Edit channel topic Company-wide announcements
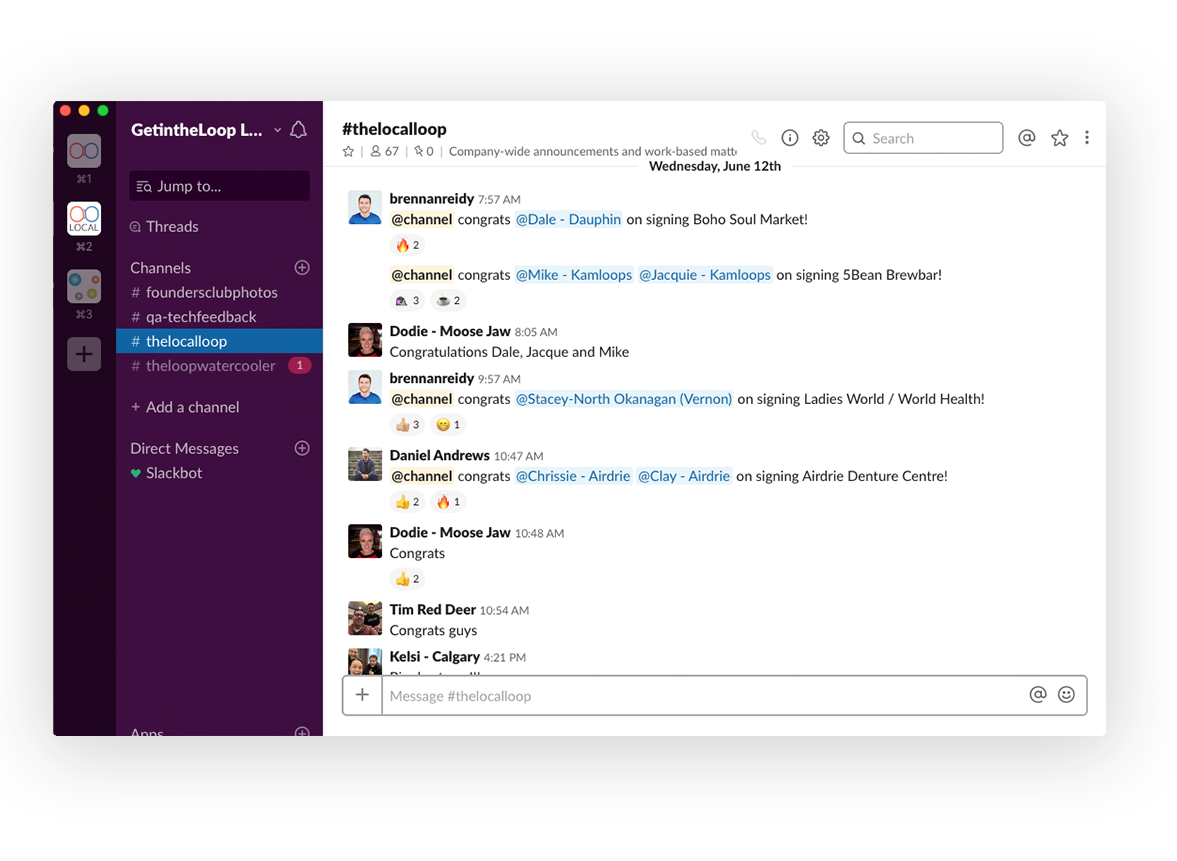This screenshot has height=861, width=1177. click(592, 152)
